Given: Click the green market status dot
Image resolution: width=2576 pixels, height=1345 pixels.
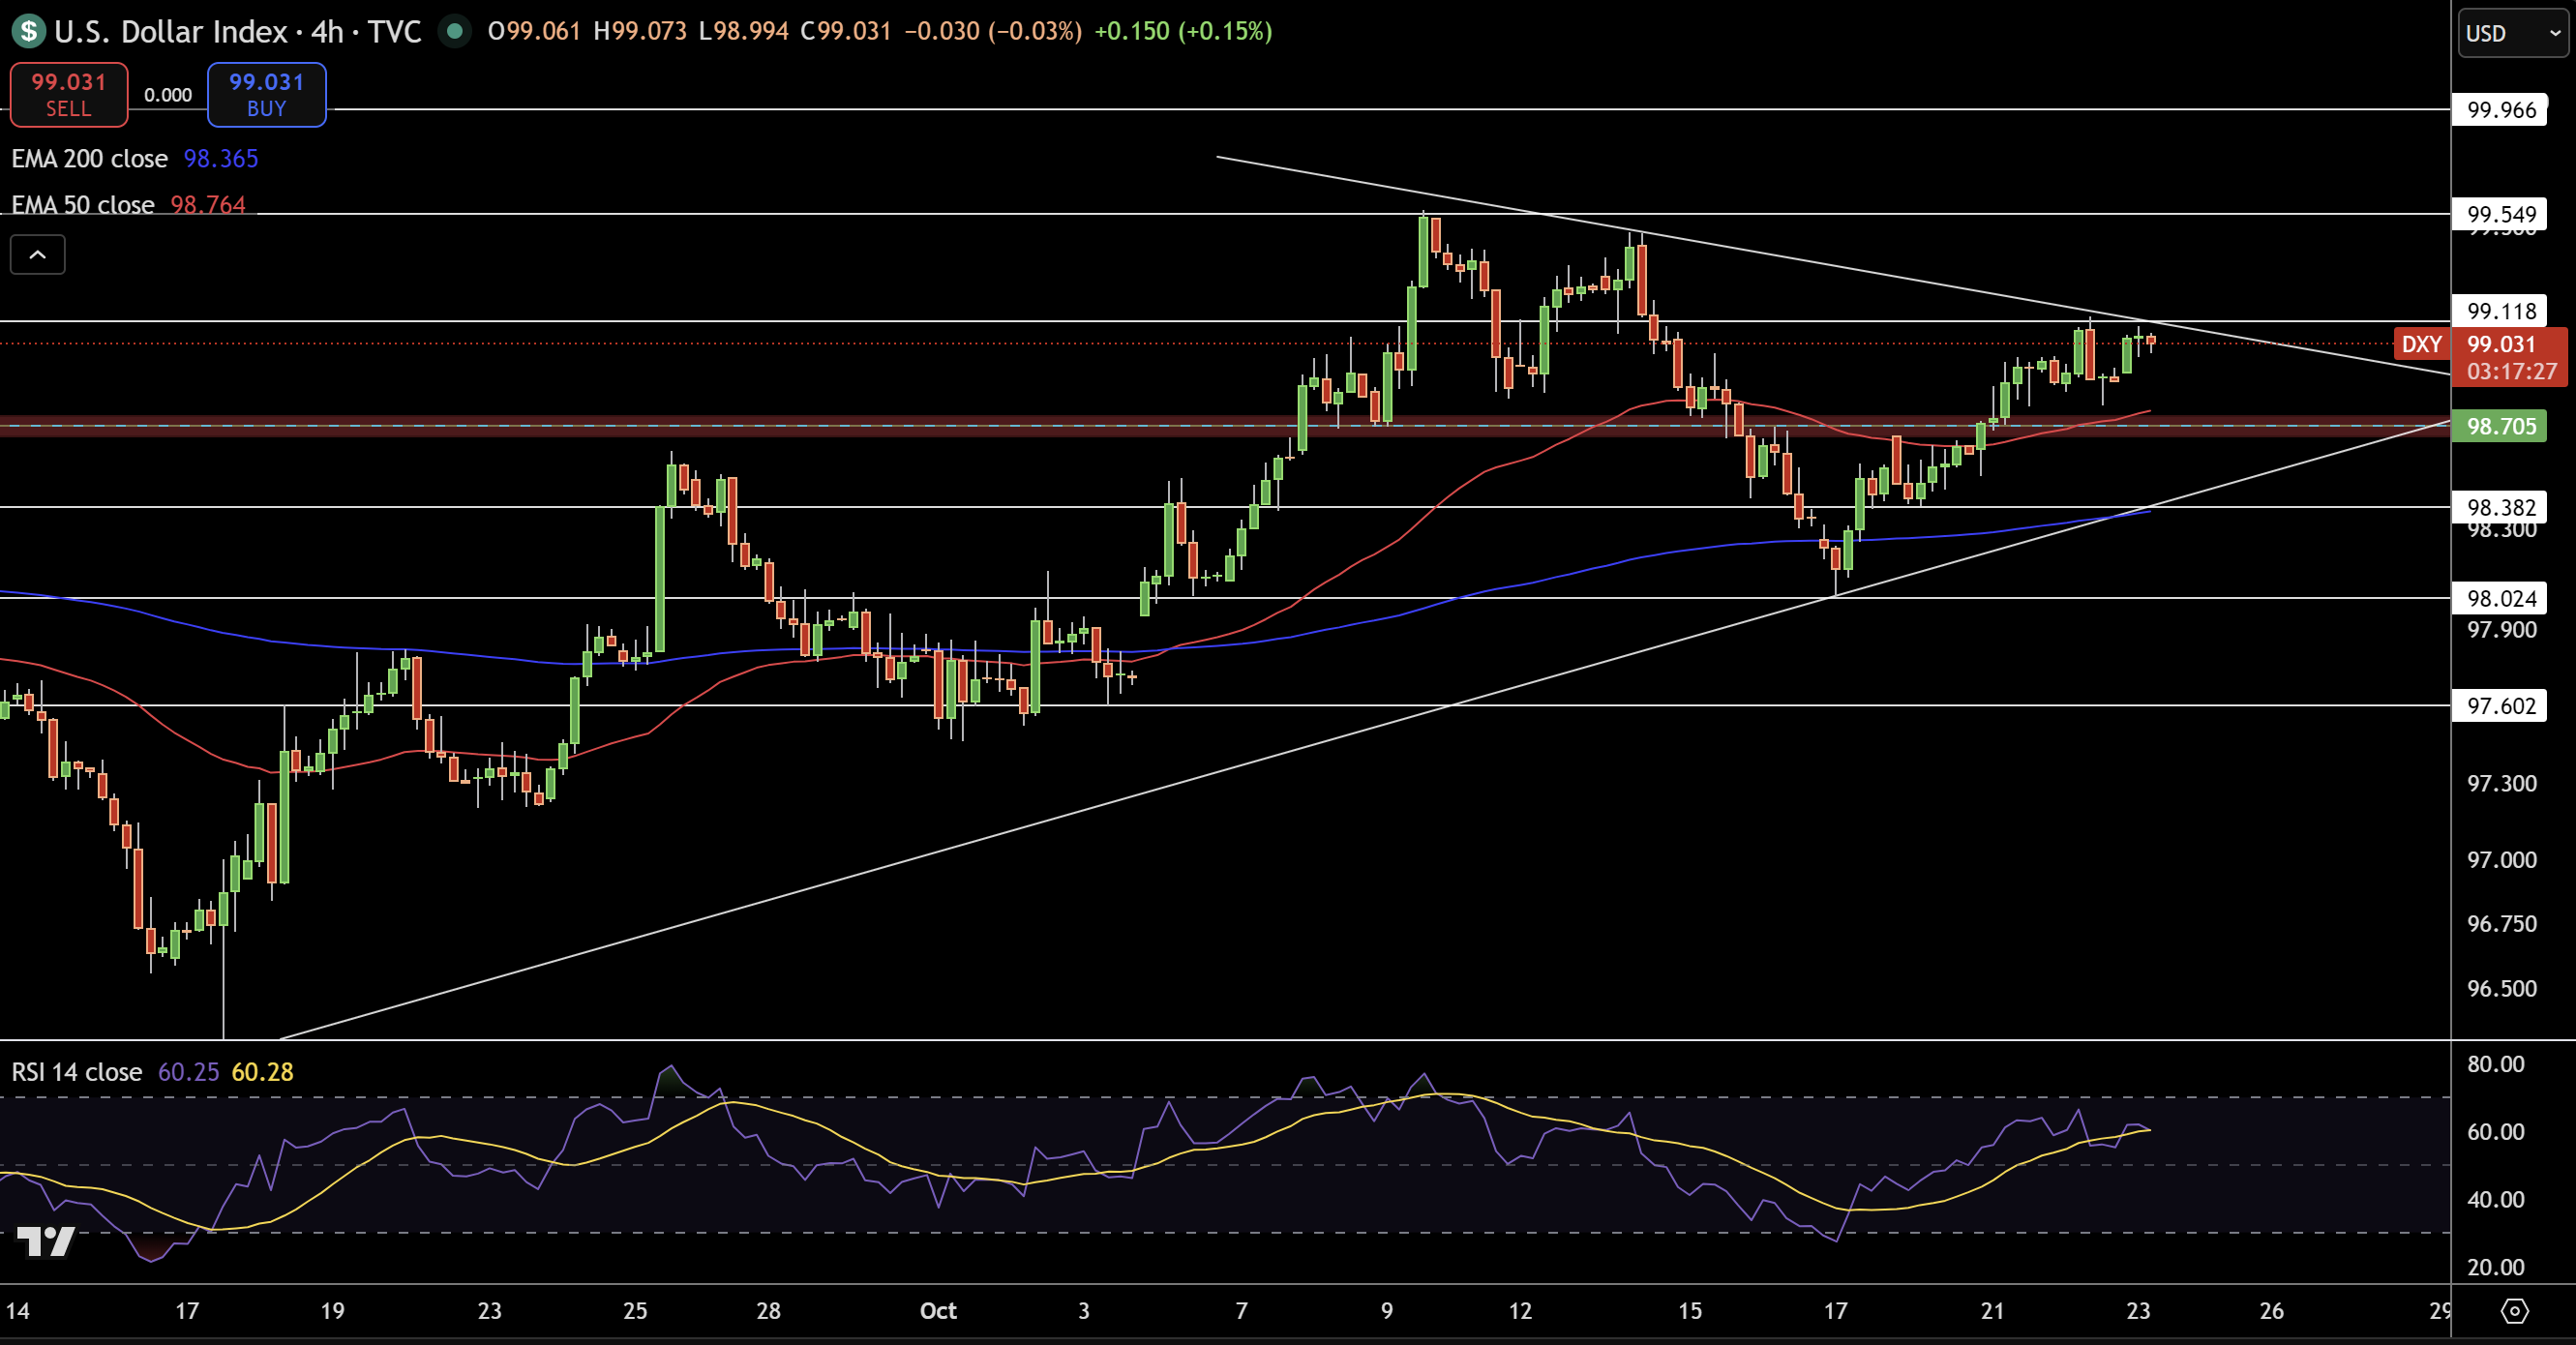Looking at the screenshot, I should pos(455,31).
